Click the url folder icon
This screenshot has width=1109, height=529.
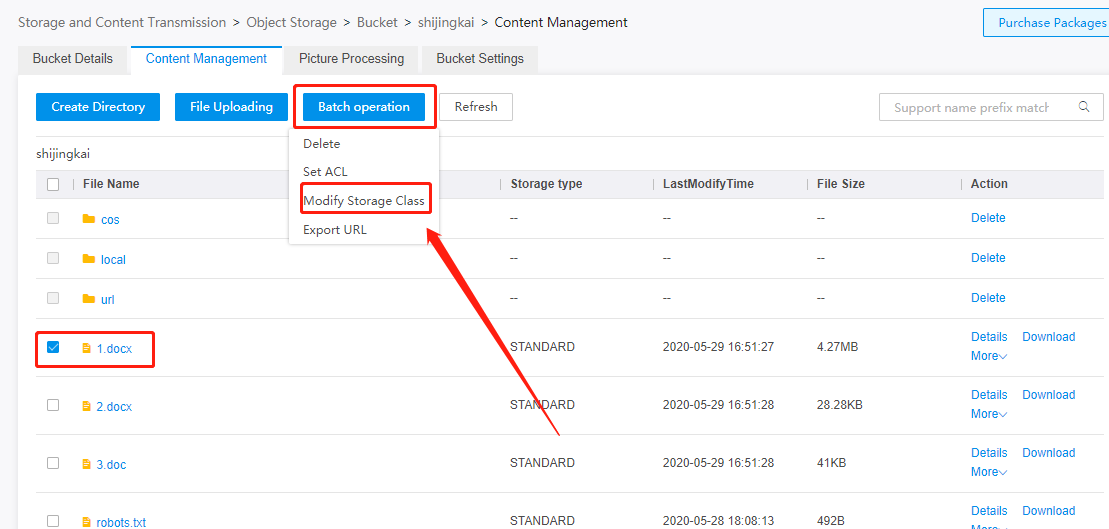tap(88, 299)
